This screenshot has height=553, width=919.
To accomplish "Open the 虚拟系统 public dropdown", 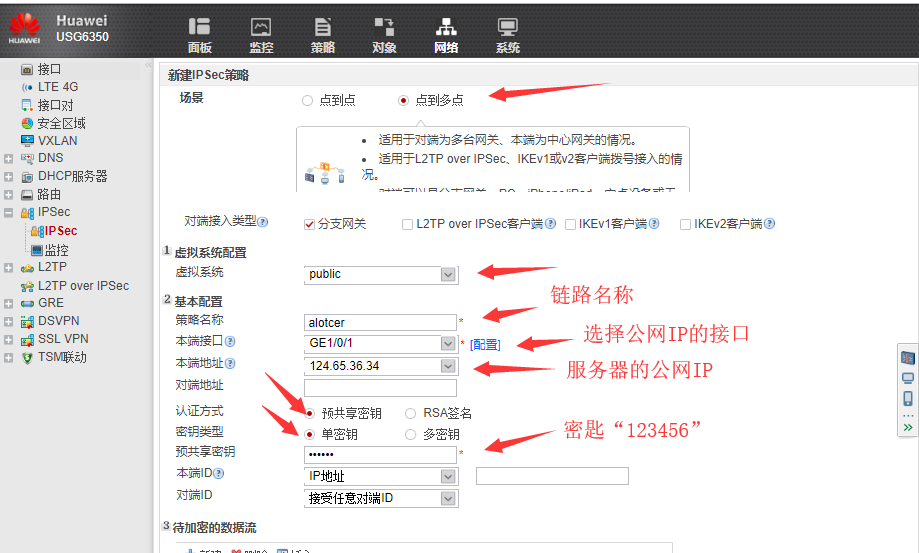I will point(448,274).
